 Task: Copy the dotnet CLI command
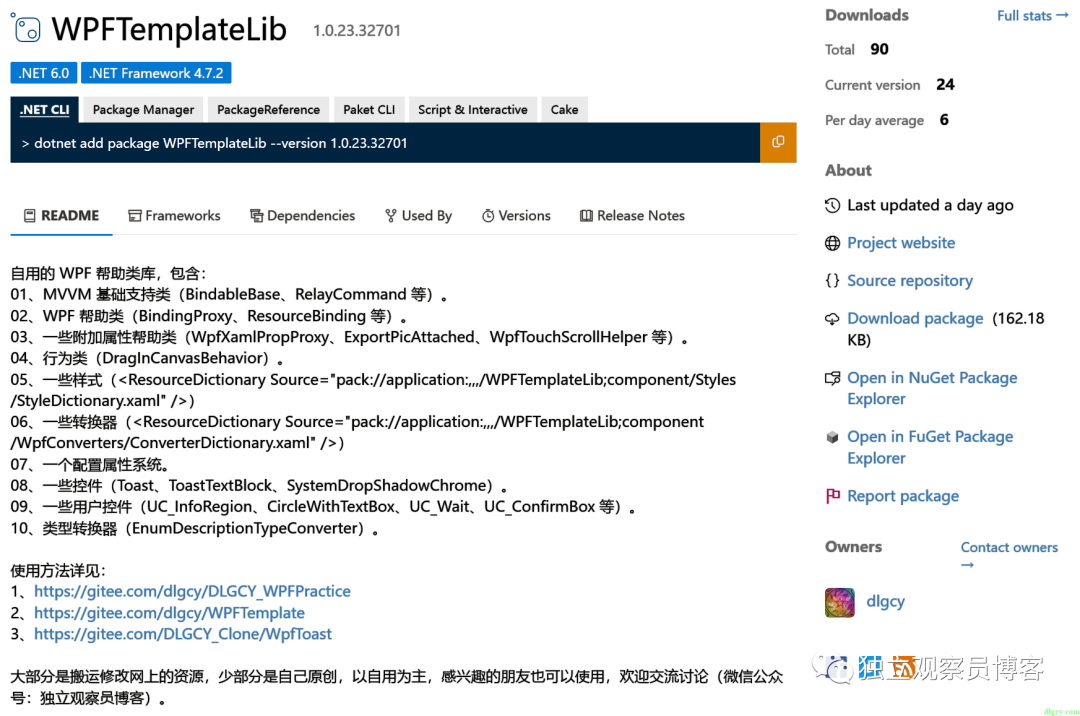coord(778,143)
